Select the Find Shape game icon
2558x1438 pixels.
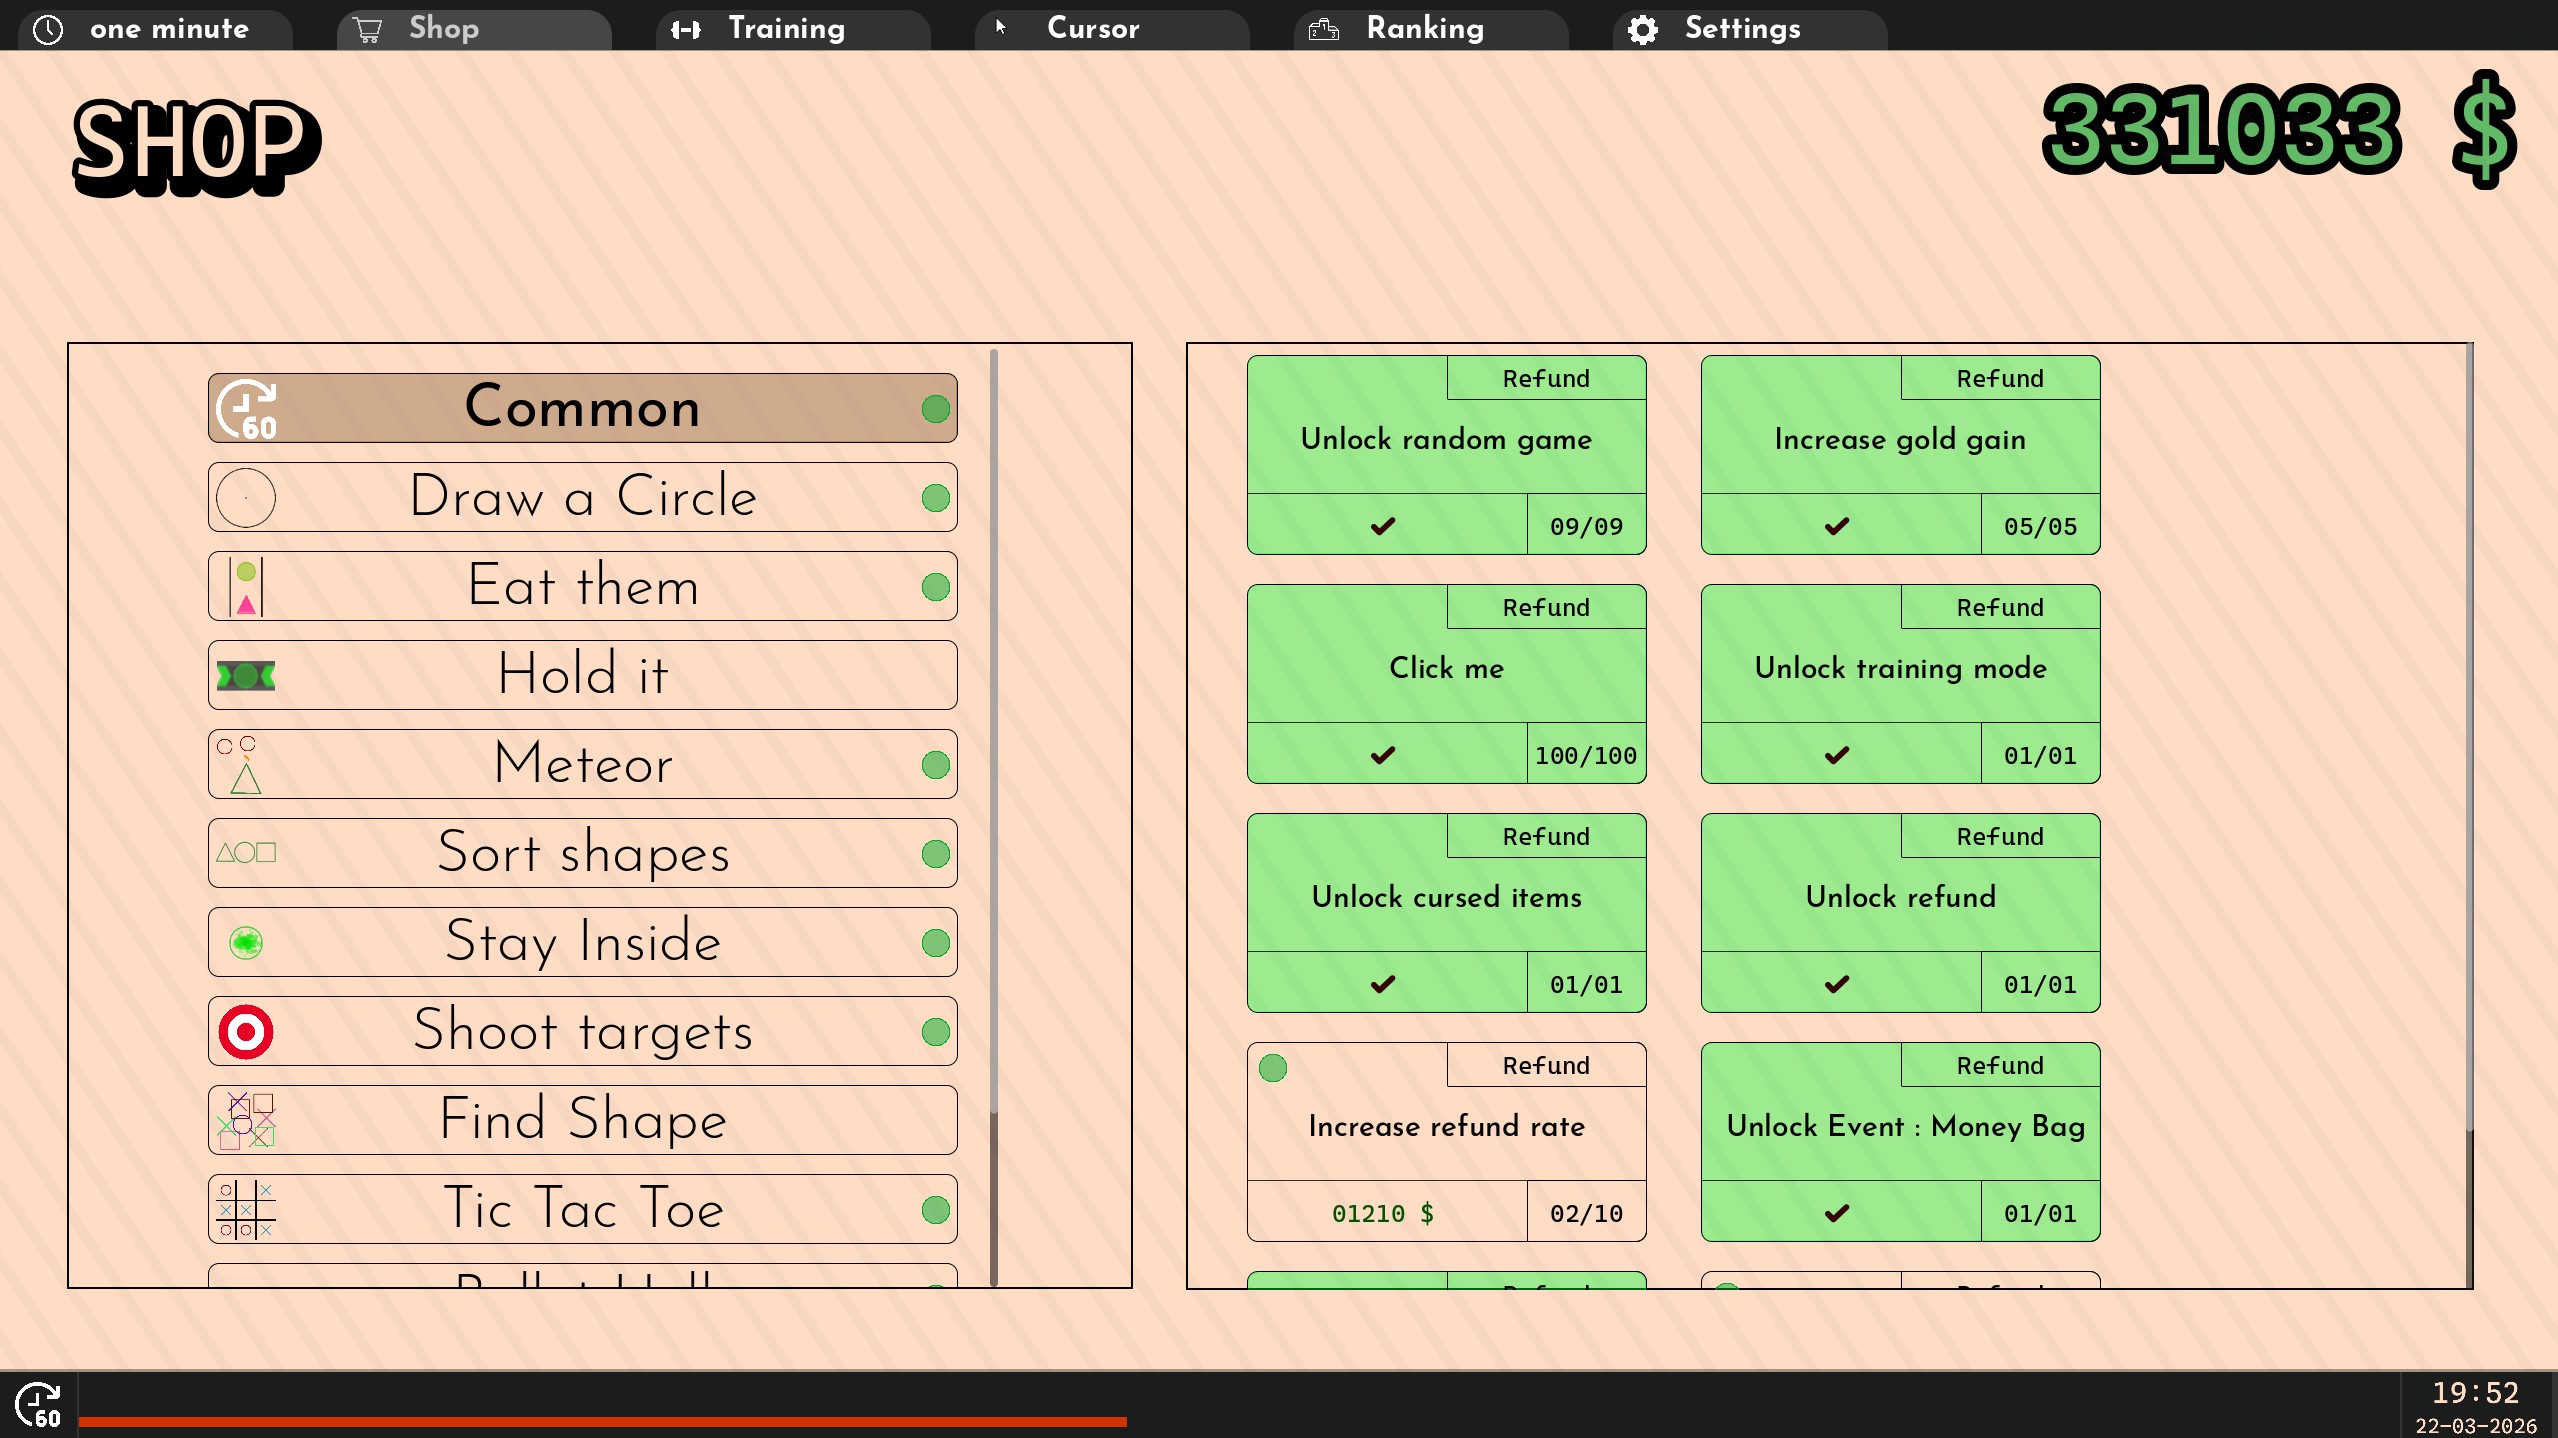[x=246, y=1120]
